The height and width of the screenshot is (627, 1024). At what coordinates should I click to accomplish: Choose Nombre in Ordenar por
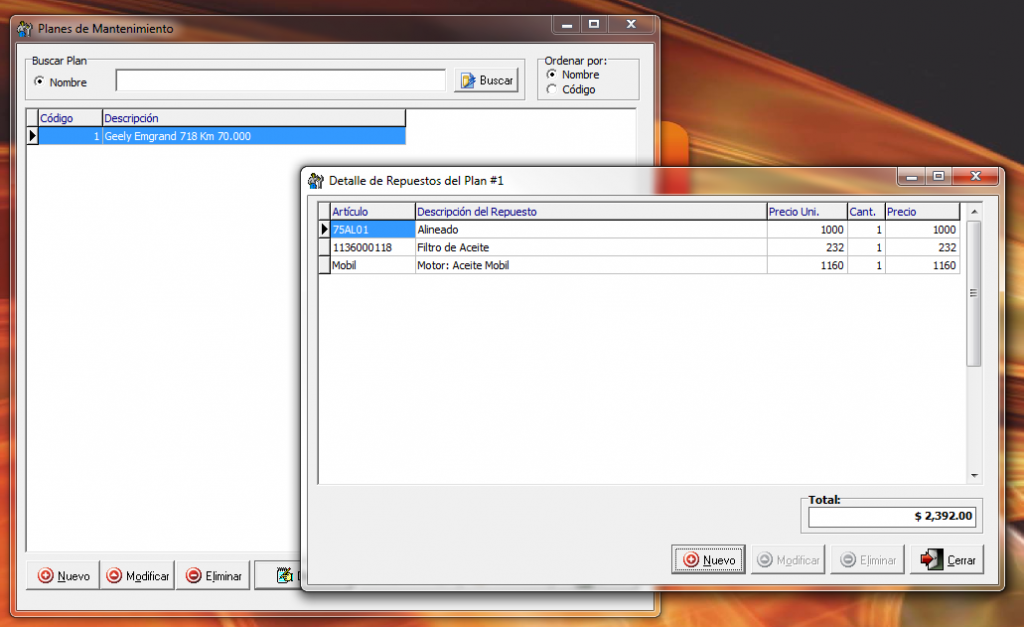click(x=551, y=75)
